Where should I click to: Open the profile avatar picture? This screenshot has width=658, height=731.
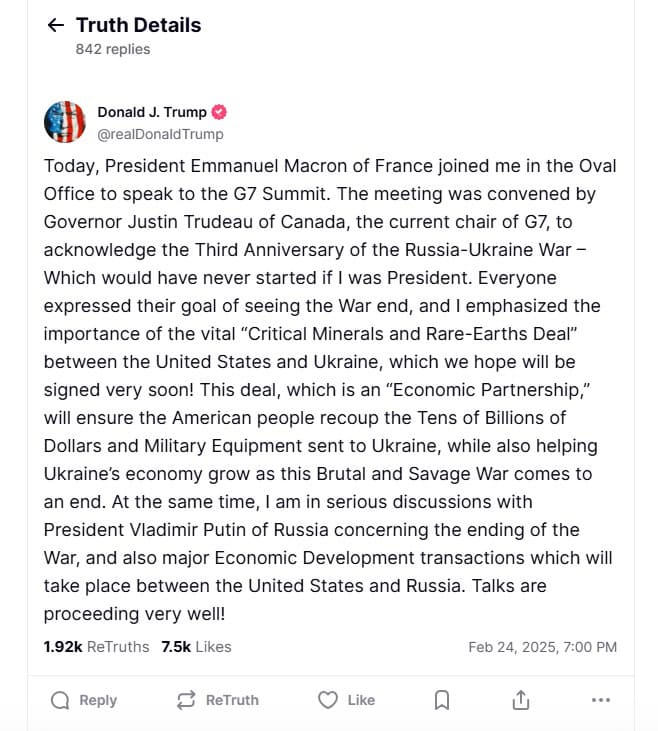click(x=65, y=122)
